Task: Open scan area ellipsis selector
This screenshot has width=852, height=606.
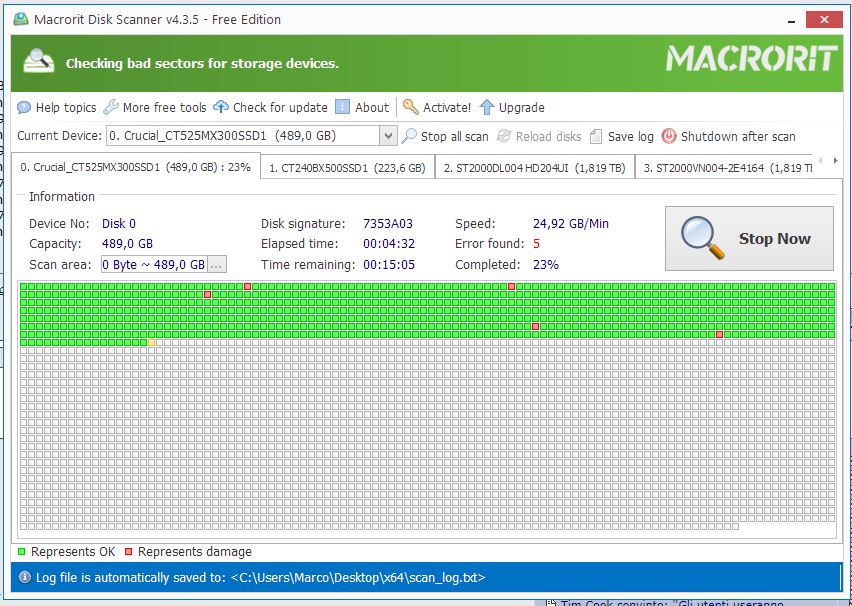Action: (x=216, y=265)
